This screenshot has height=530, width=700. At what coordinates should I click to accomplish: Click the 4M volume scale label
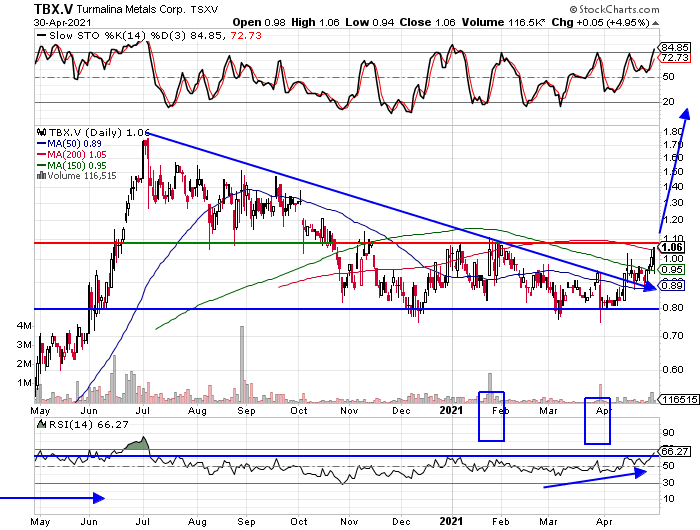point(25,326)
